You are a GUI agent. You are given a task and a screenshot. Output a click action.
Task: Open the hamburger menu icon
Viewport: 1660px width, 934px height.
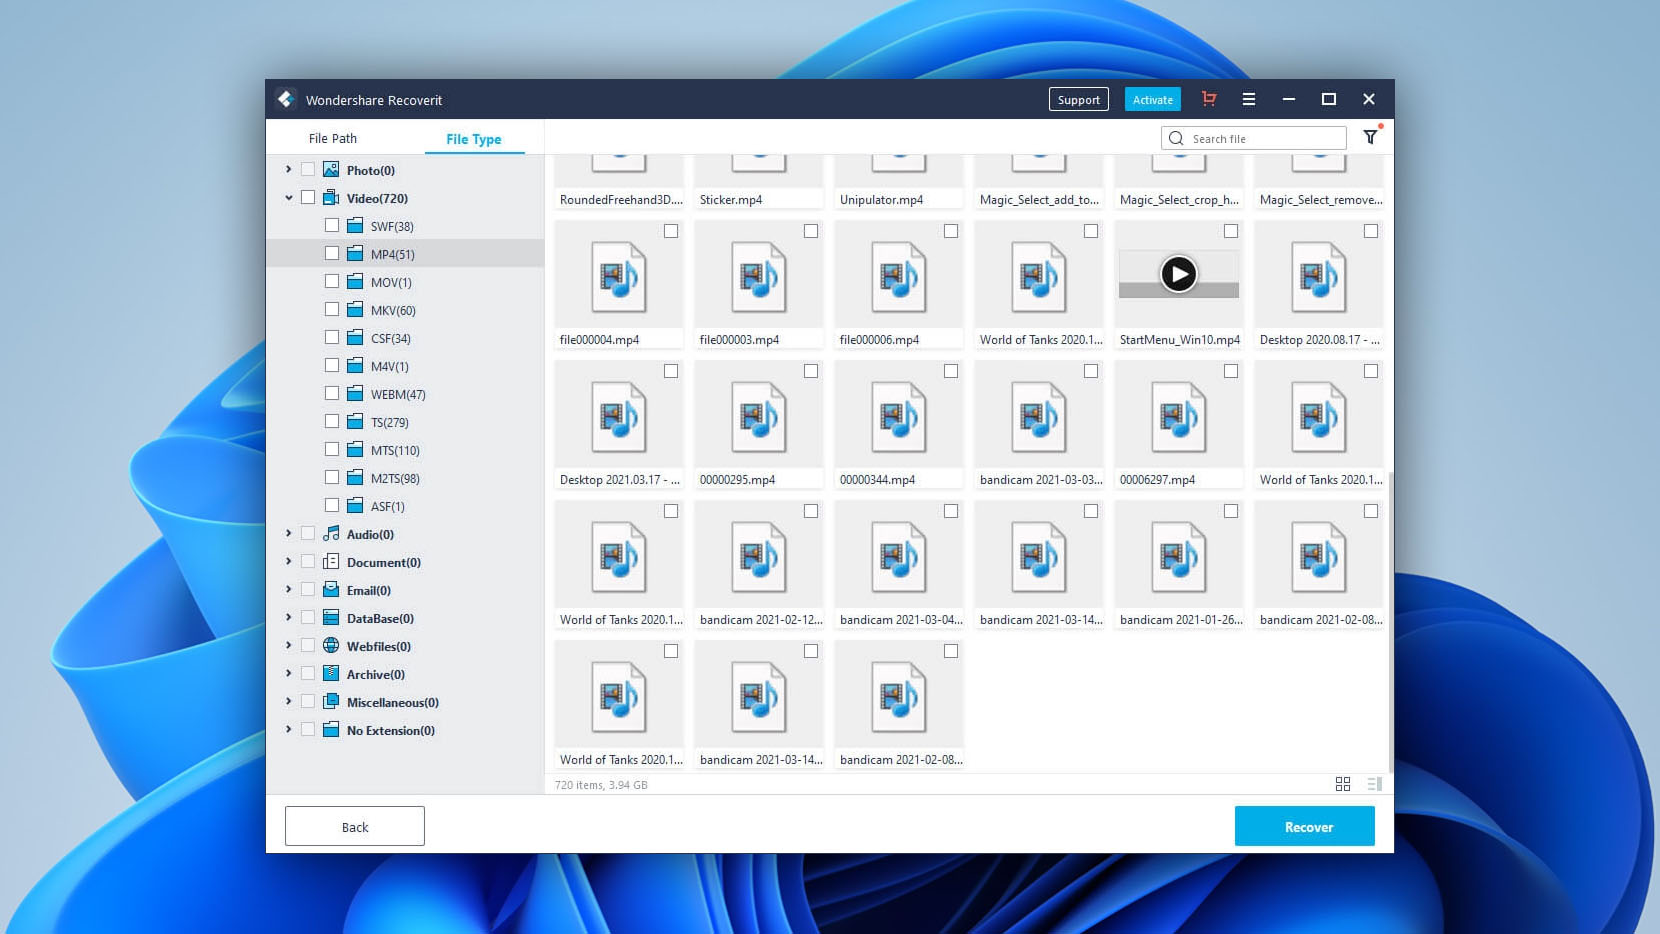1249,99
